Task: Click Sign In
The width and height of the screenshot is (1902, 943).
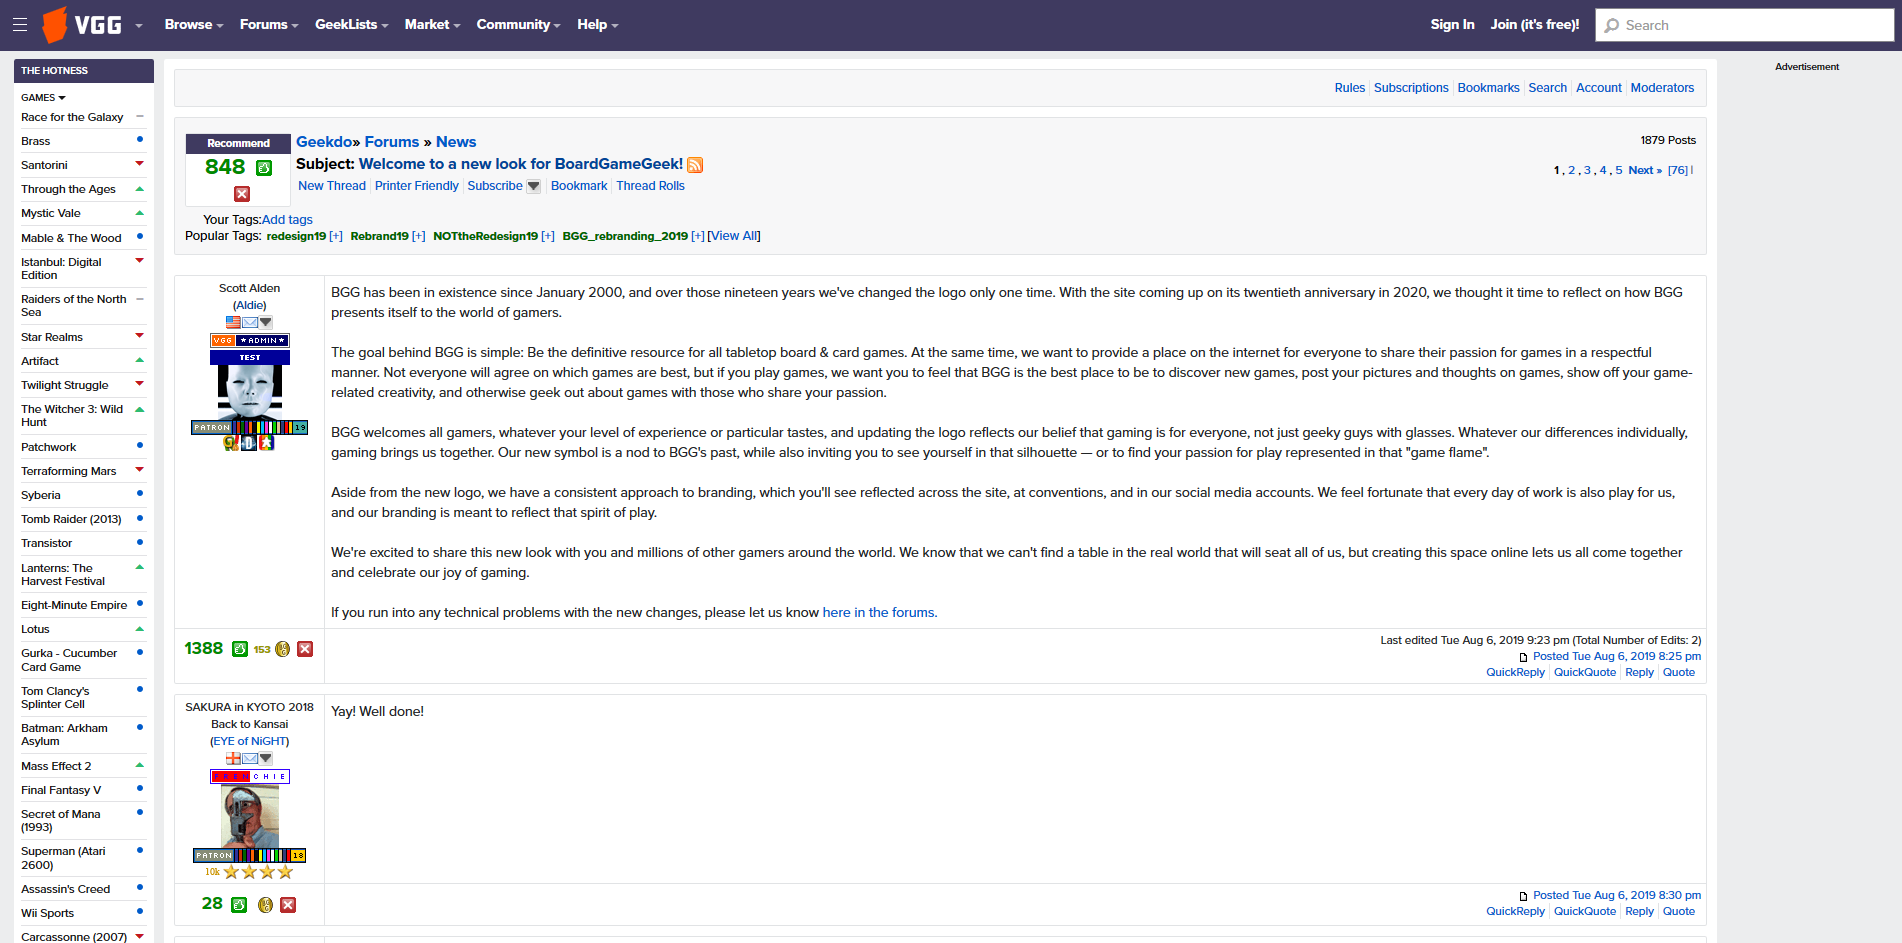Action: point(1452,25)
